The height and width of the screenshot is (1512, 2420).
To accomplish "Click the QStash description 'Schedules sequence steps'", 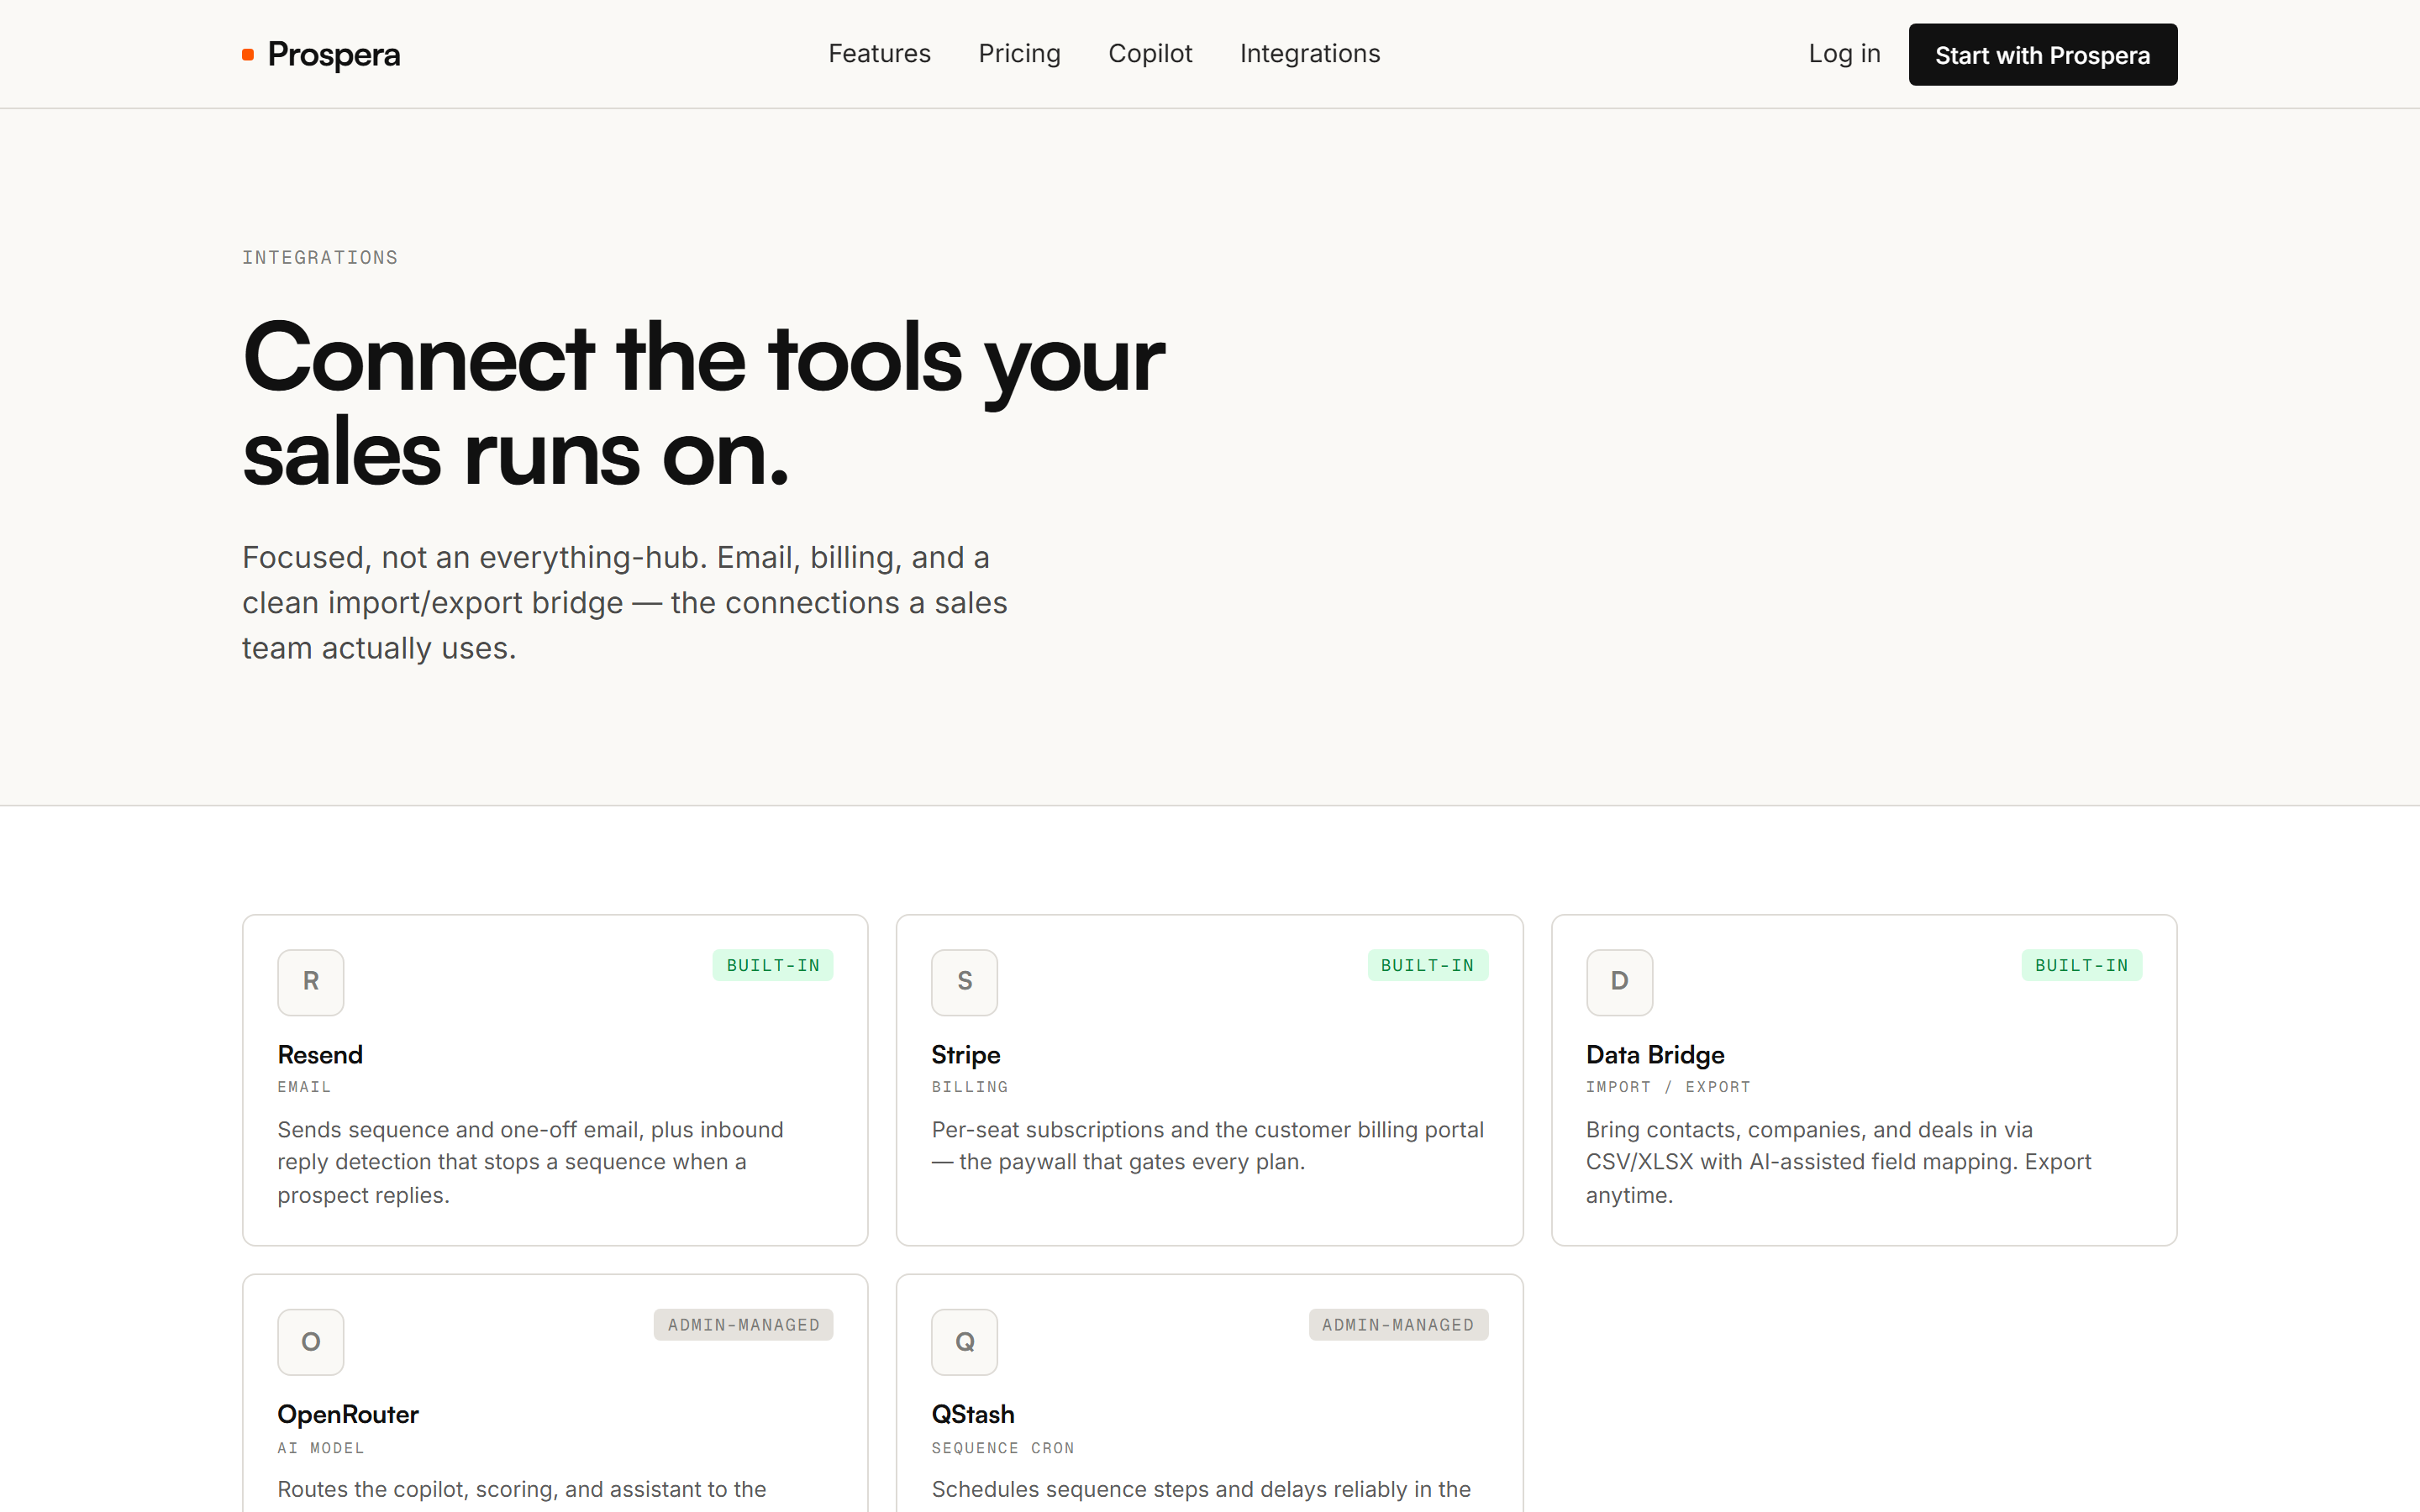I will [x=1201, y=1489].
